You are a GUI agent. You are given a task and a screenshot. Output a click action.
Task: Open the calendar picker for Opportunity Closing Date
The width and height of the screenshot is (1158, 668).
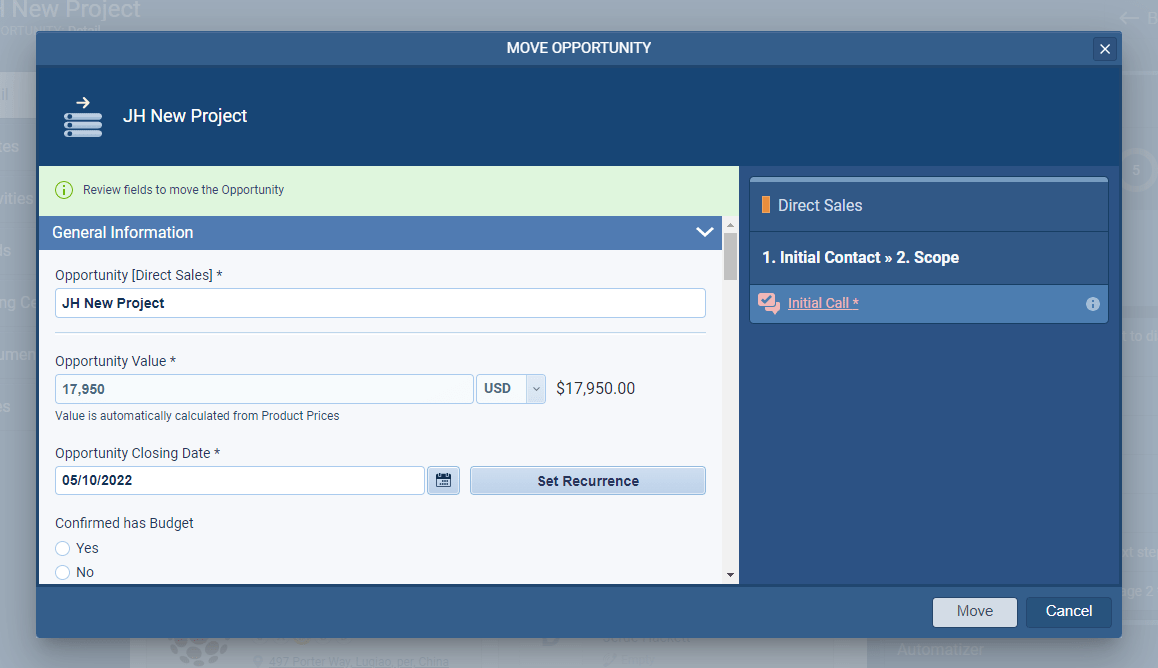tap(443, 480)
